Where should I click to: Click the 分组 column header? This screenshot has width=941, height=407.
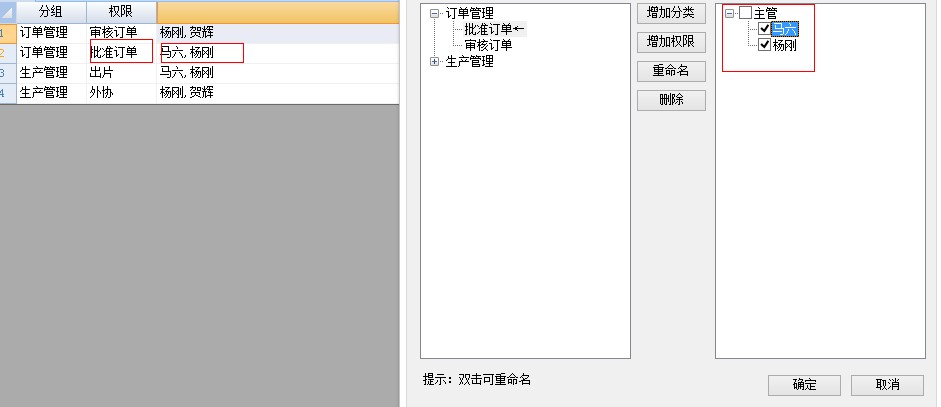click(x=52, y=12)
